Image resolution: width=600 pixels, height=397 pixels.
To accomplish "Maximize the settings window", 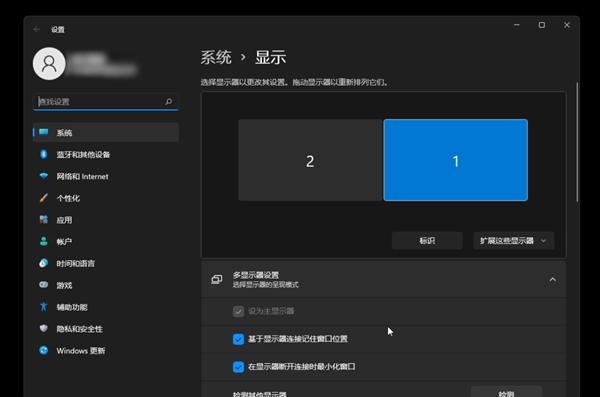I will tap(542, 25).
